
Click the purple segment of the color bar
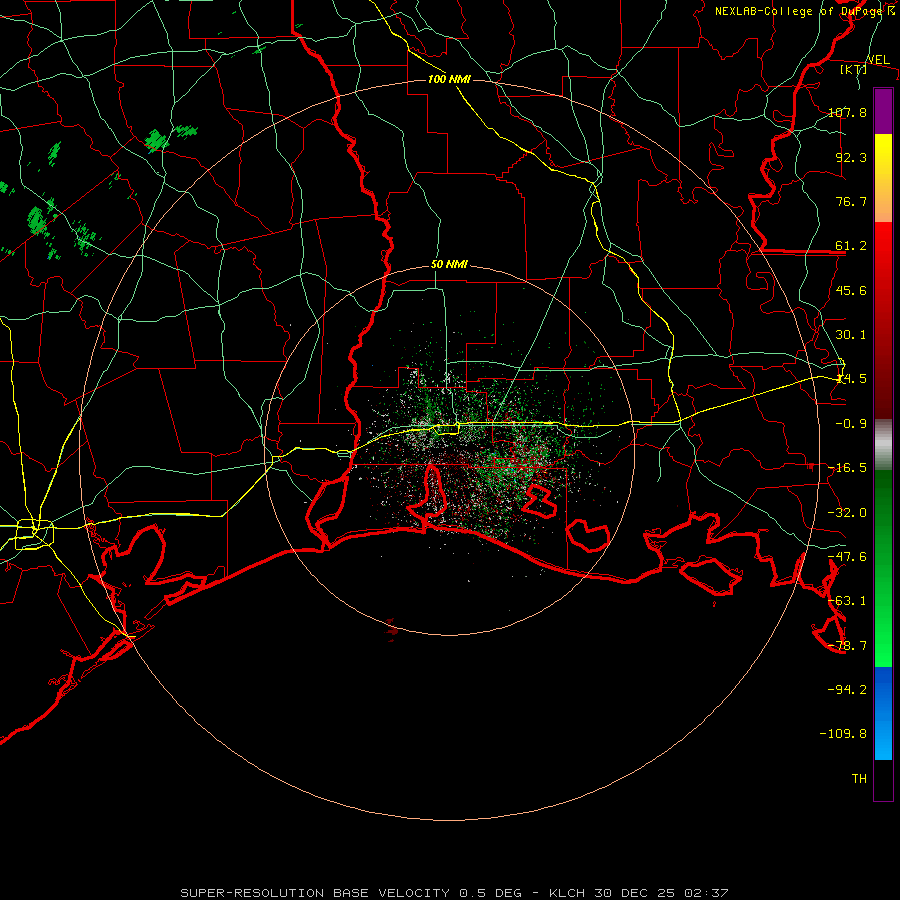point(883,111)
